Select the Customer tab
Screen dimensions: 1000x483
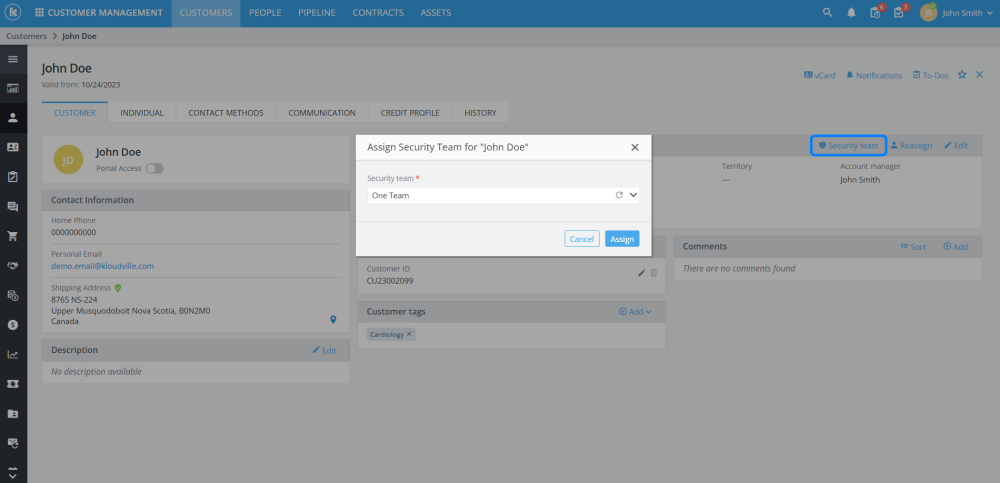[x=75, y=113]
